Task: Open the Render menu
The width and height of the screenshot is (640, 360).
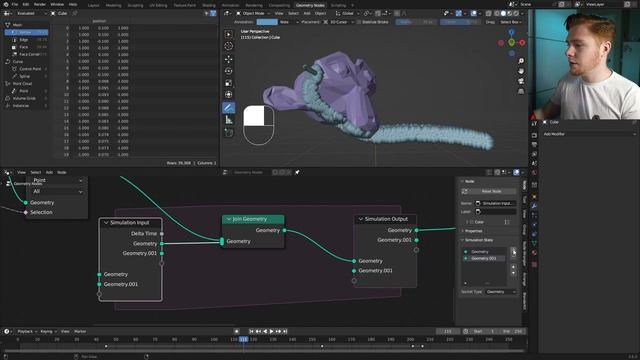Action: (x=40, y=4)
